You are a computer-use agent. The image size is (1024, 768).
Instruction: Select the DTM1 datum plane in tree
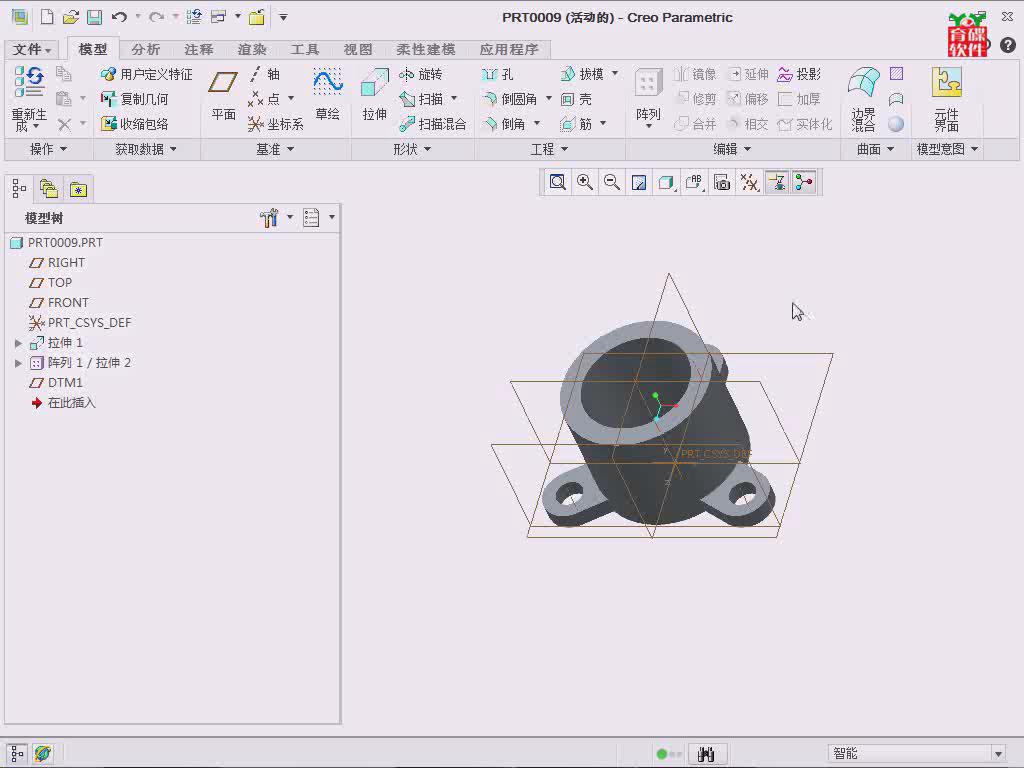click(56, 383)
